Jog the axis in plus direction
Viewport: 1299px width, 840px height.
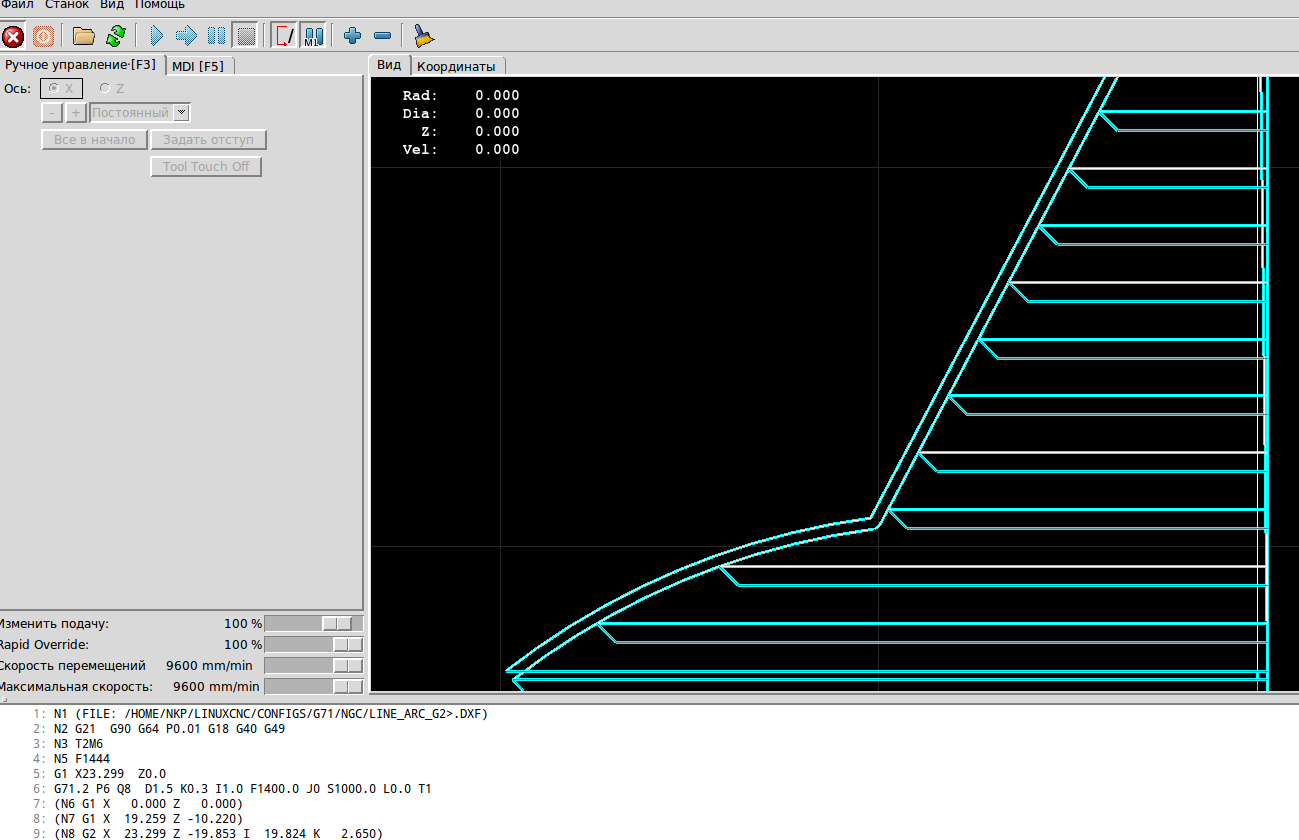coord(76,113)
